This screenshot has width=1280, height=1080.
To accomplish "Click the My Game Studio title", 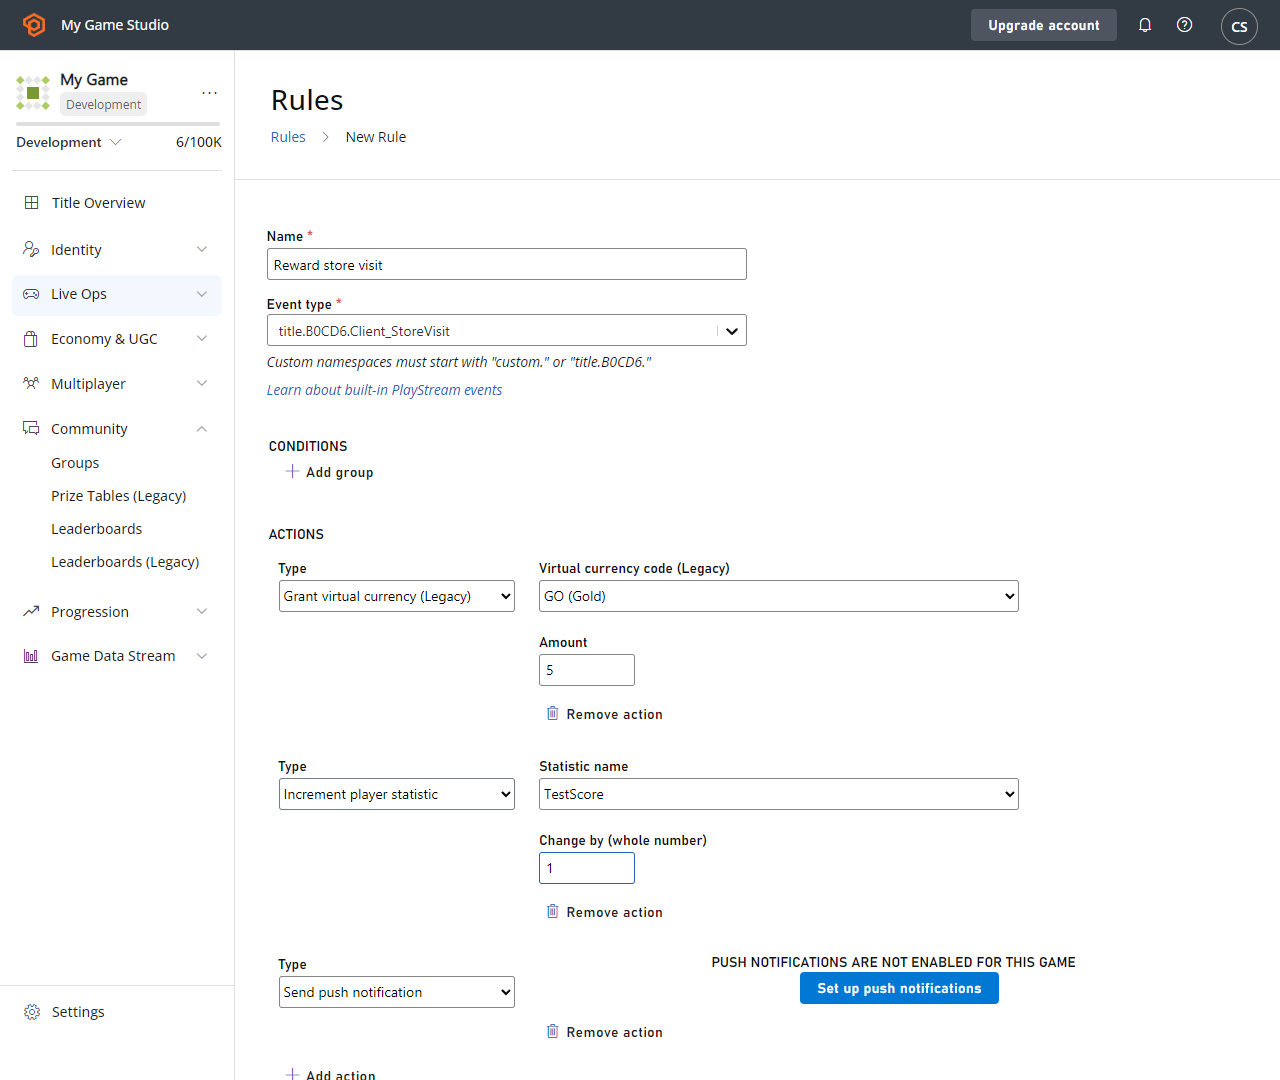I will coord(115,25).
